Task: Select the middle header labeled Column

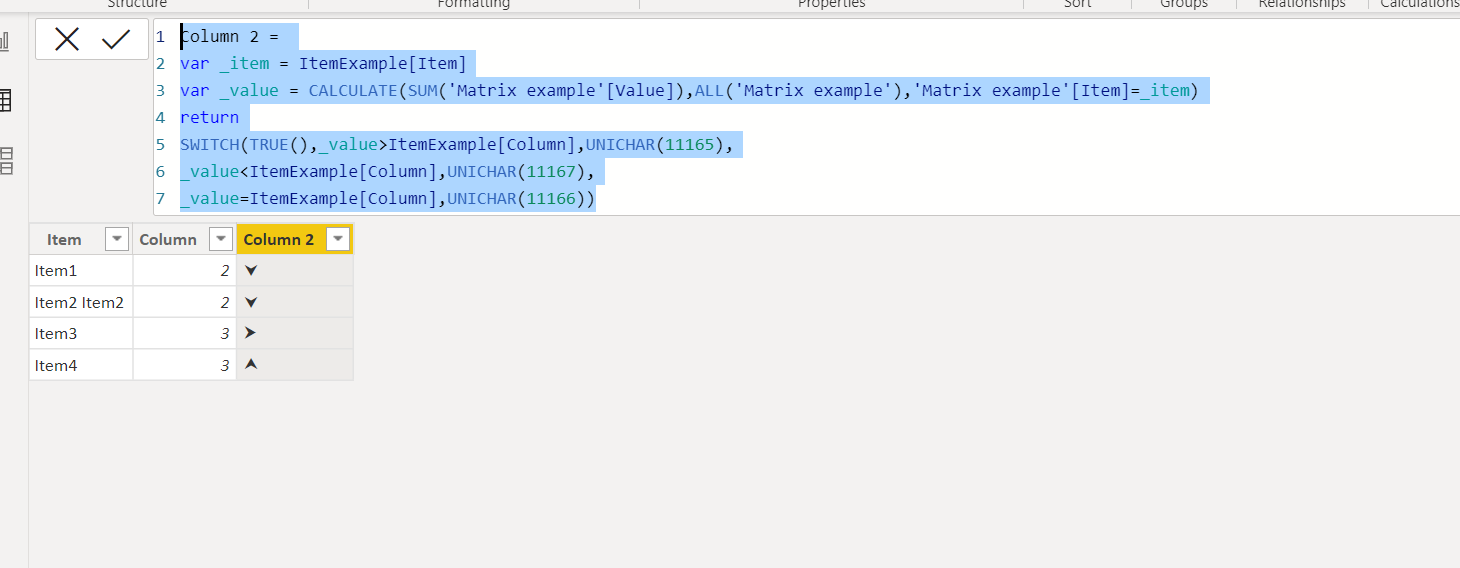Action: (x=168, y=239)
